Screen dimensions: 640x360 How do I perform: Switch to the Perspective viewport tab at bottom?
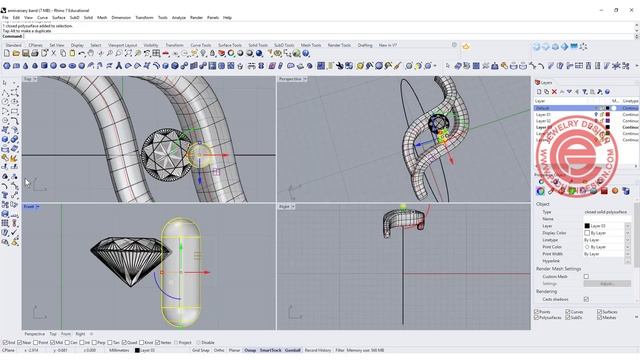(35, 334)
